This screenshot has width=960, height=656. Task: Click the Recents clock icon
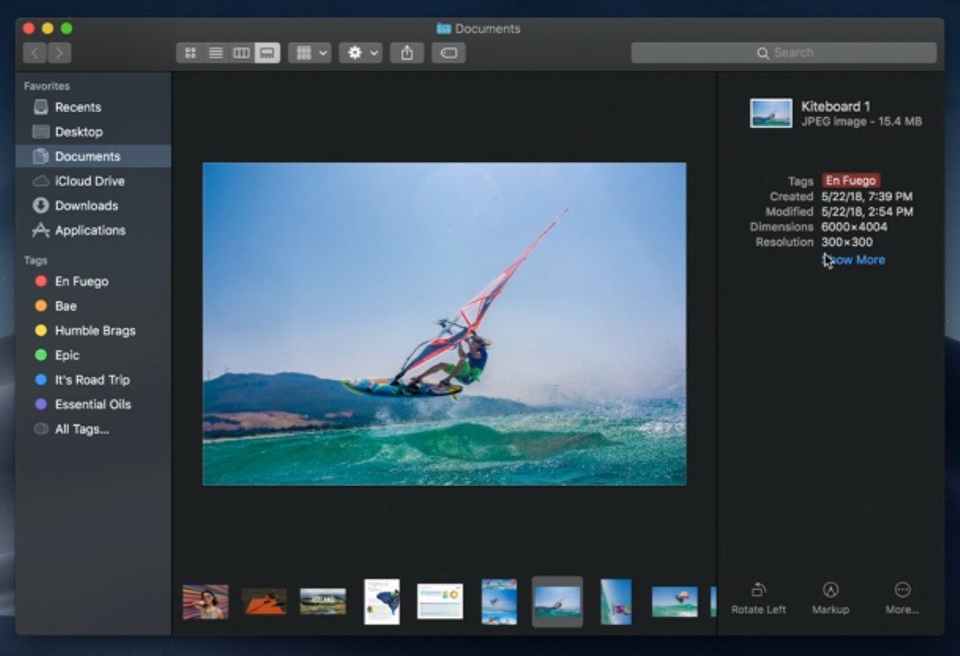coord(41,107)
